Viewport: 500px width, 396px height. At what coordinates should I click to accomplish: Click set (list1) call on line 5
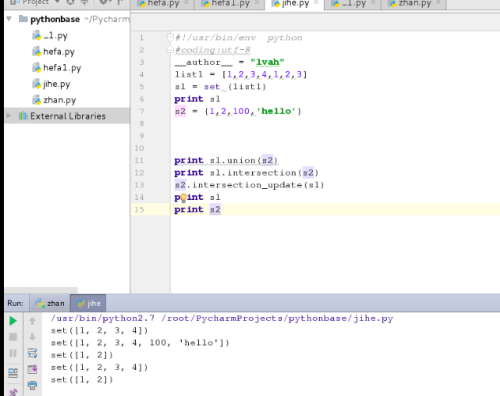(235, 87)
